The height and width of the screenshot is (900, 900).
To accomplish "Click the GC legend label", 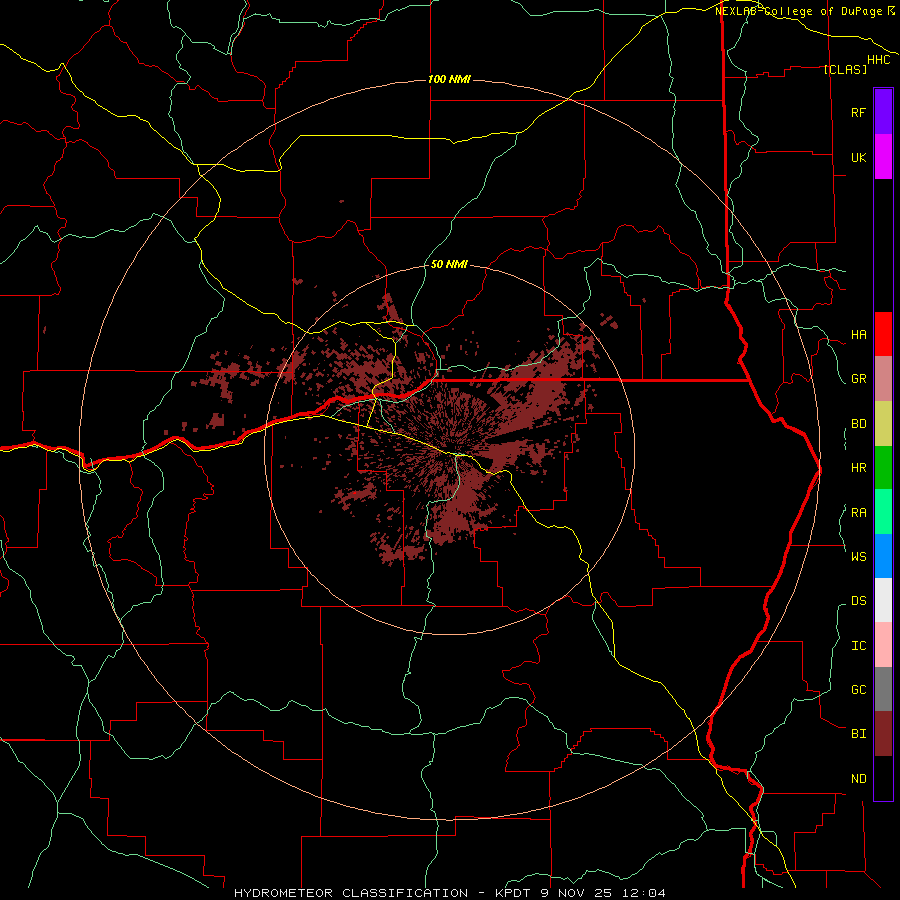I will tap(858, 690).
